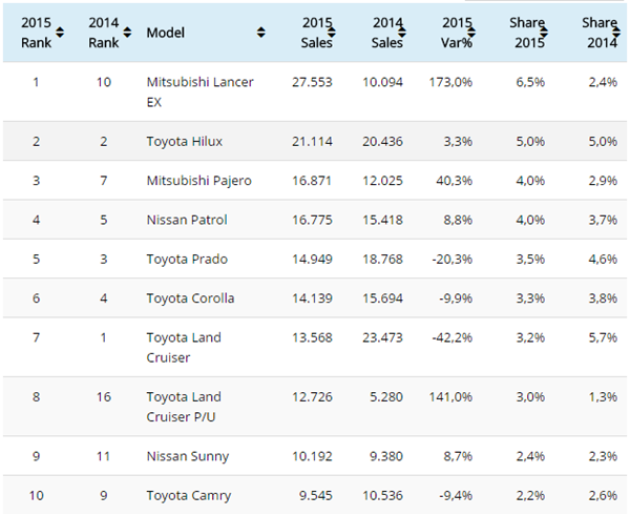The image size is (630, 515).
Task: Select the 18.768 sales cell
Action: [x=382, y=259]
